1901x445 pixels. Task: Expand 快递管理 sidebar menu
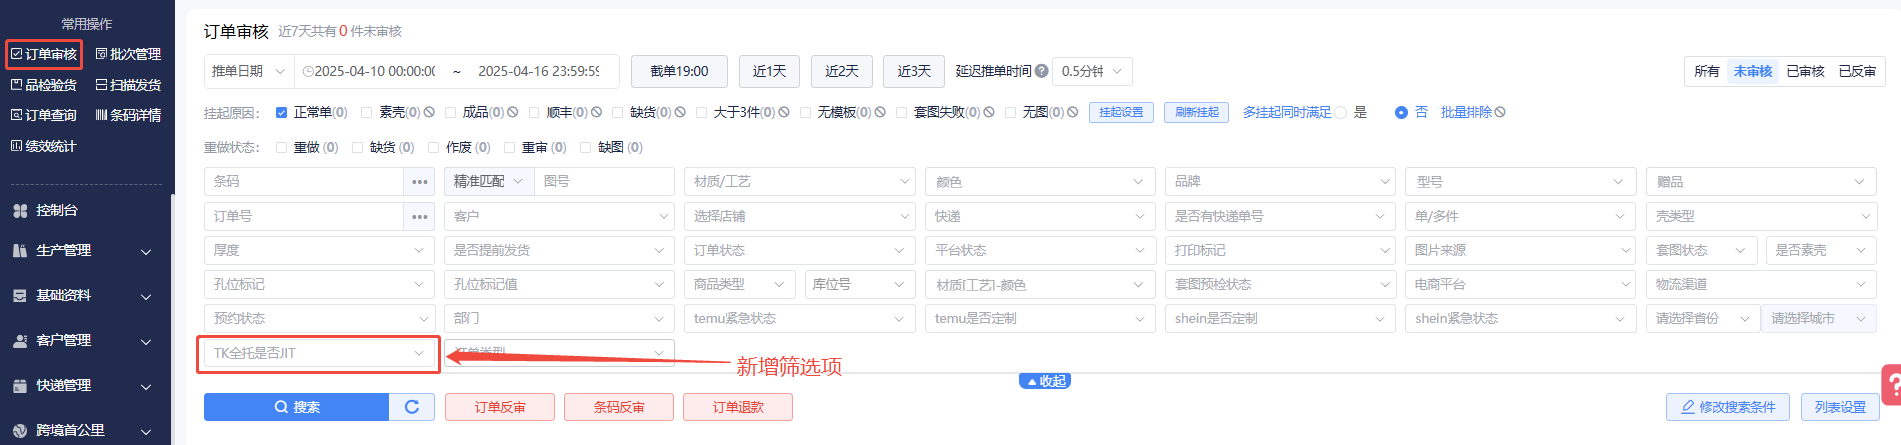[x=85, y=385]
